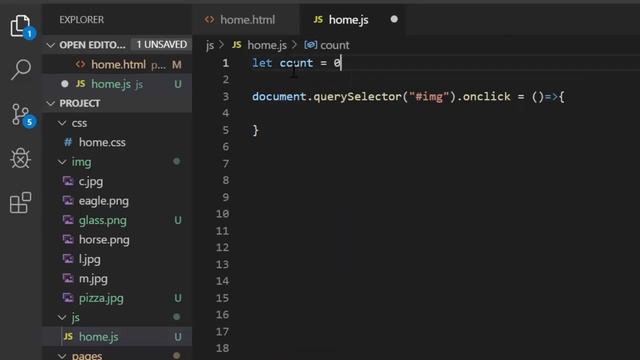Open the Extensions view
This screenshot has width=640, height=360.
[x=20, y=202]
